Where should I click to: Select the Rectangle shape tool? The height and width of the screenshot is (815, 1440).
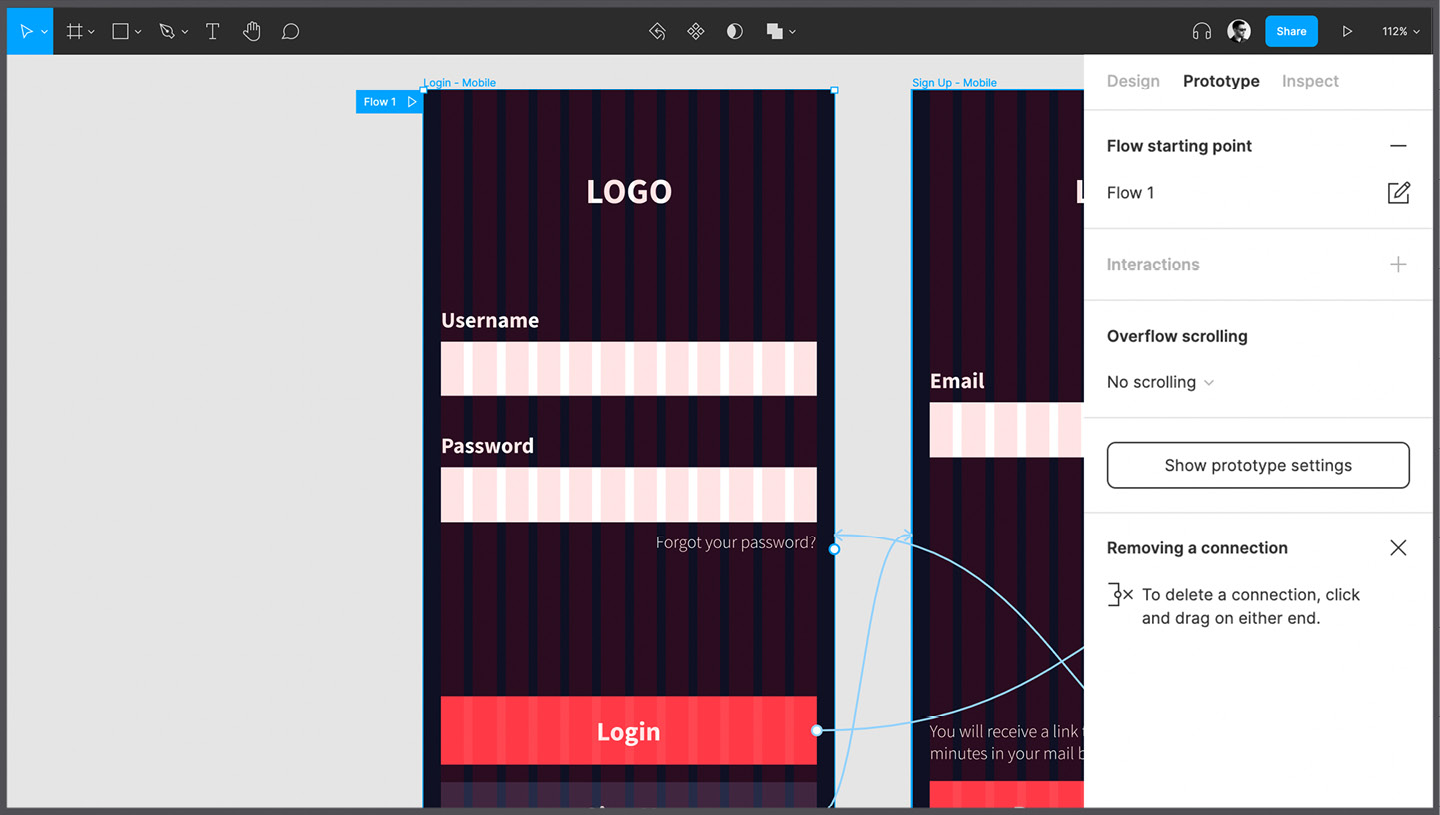120,31
